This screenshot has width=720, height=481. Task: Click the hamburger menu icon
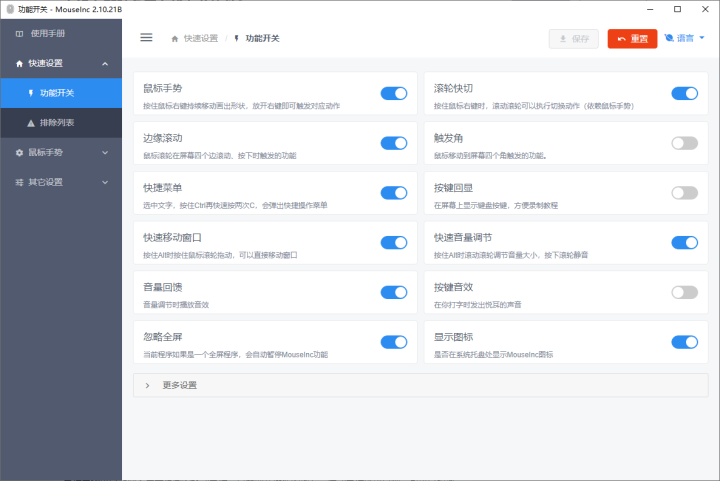click(146, 38)
